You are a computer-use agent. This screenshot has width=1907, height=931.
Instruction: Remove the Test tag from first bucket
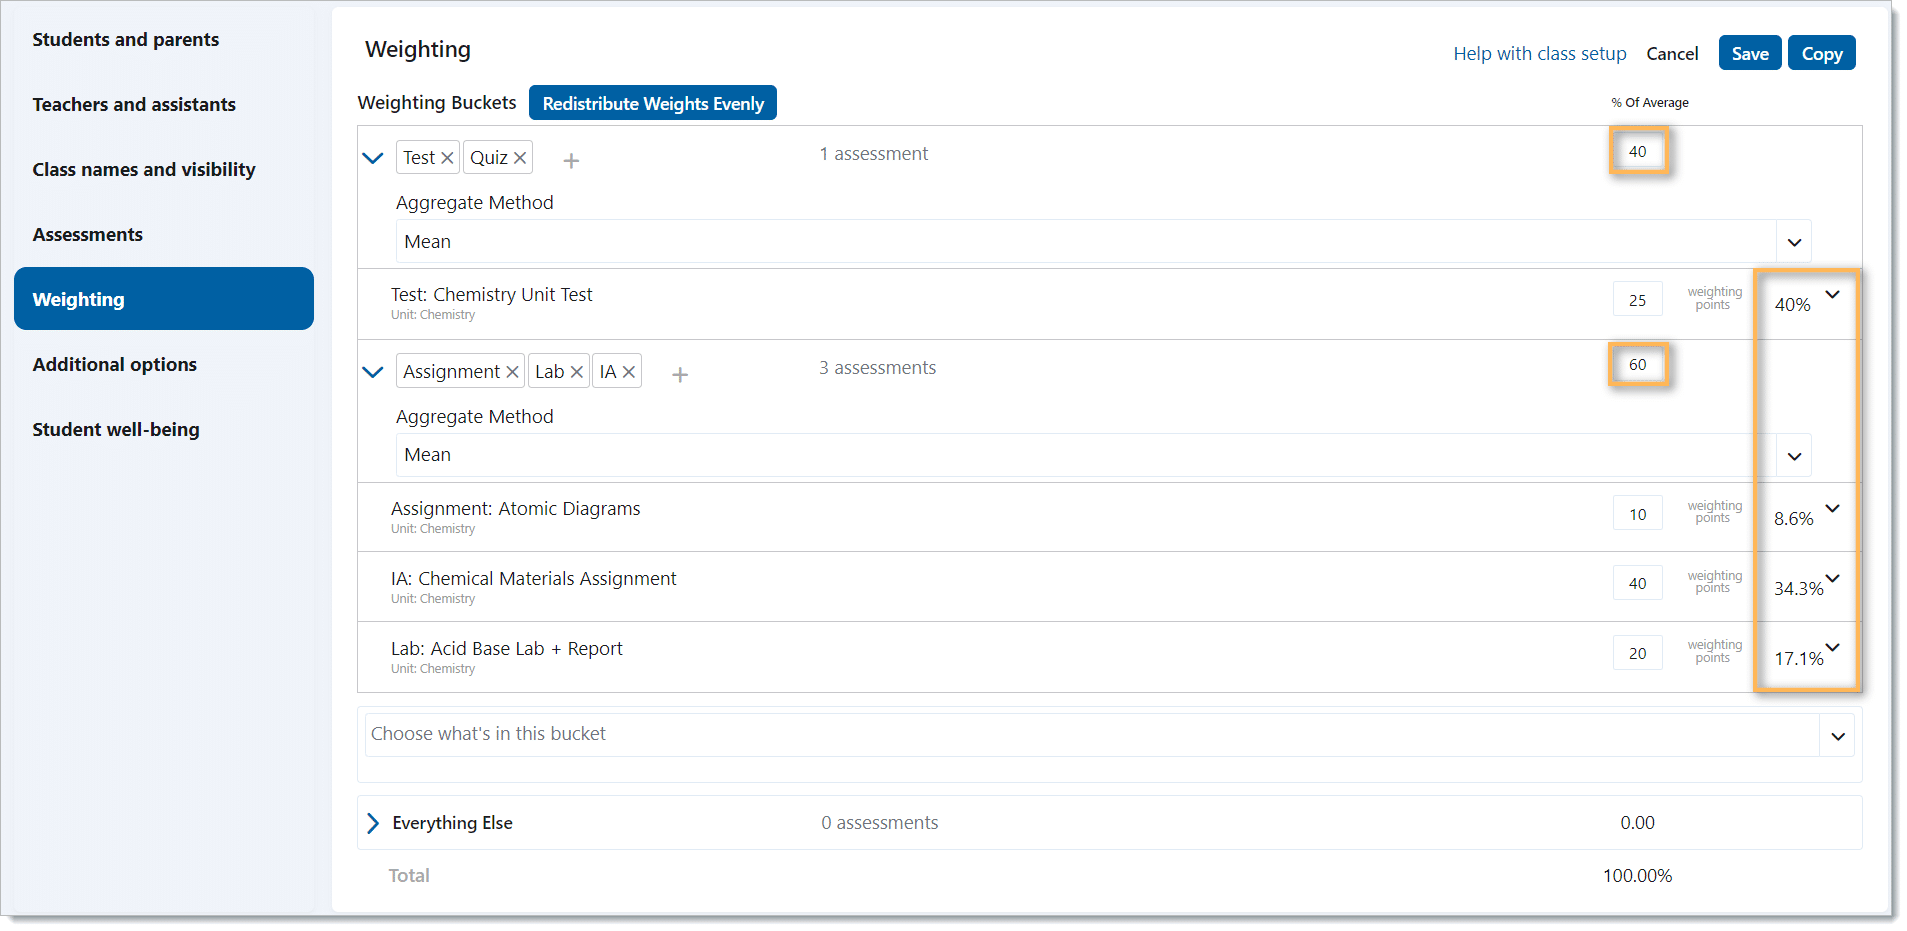pos(447,158)
